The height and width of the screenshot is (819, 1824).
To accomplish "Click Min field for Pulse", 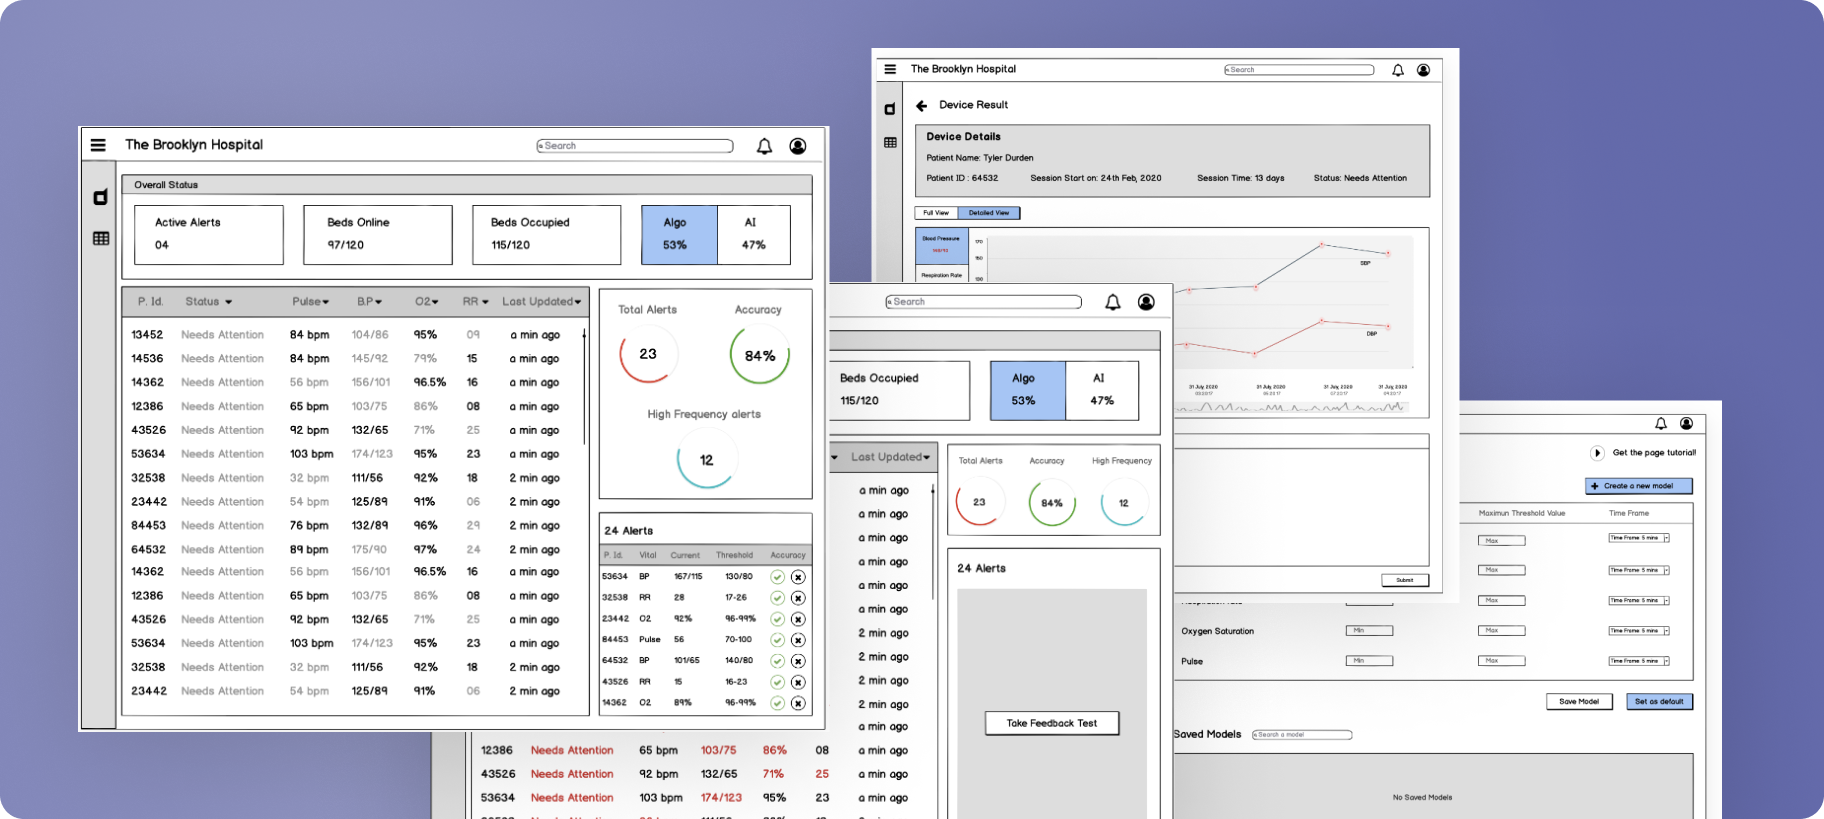I will [1369, 661].
